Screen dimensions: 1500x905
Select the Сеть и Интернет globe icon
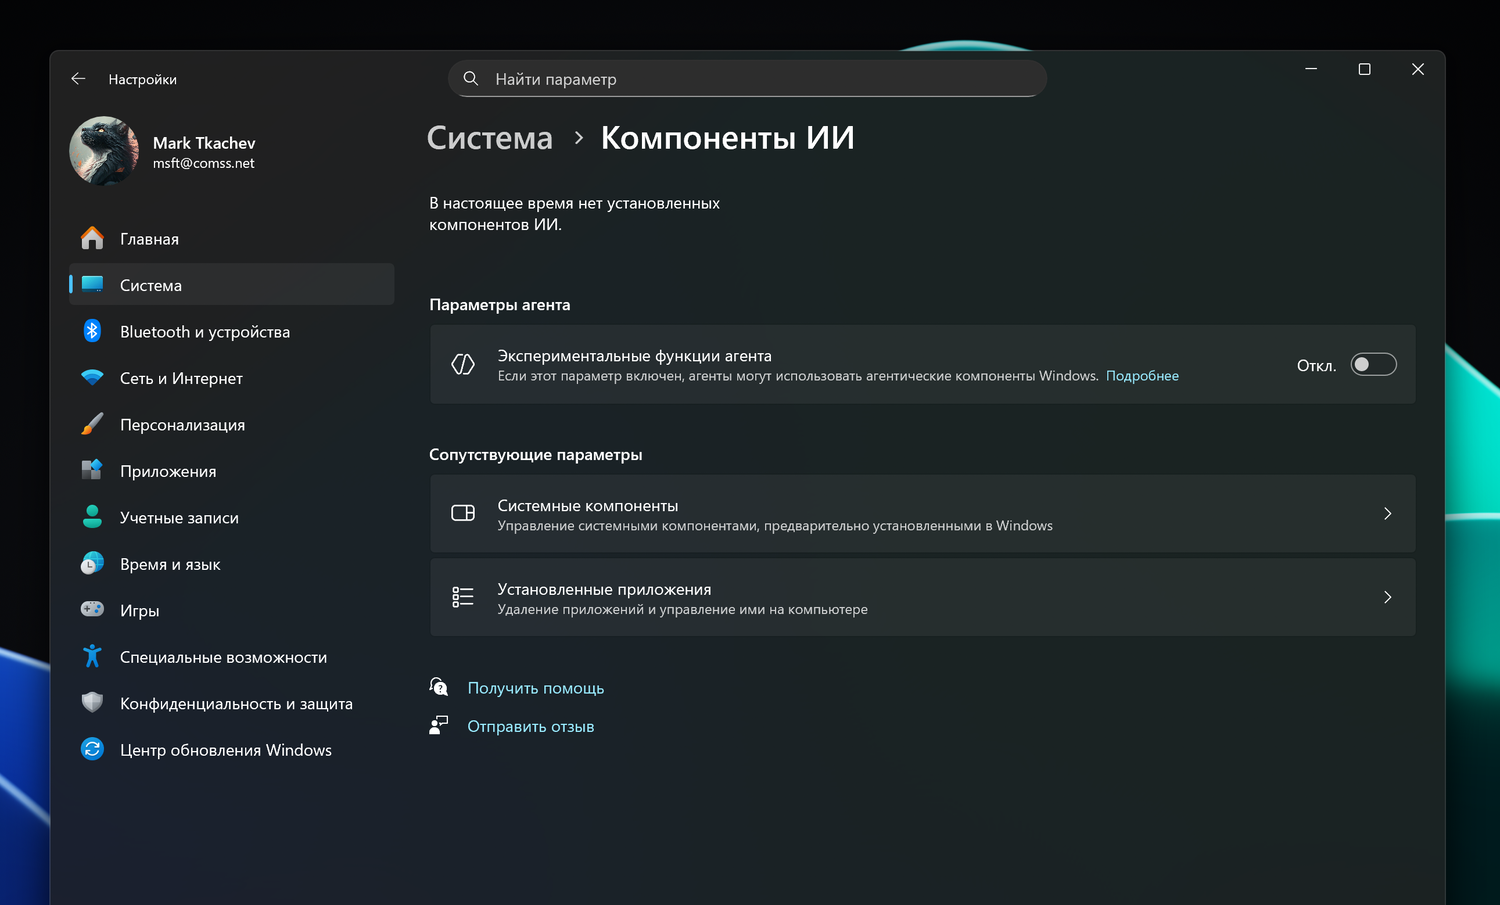[x=91, y=377]
